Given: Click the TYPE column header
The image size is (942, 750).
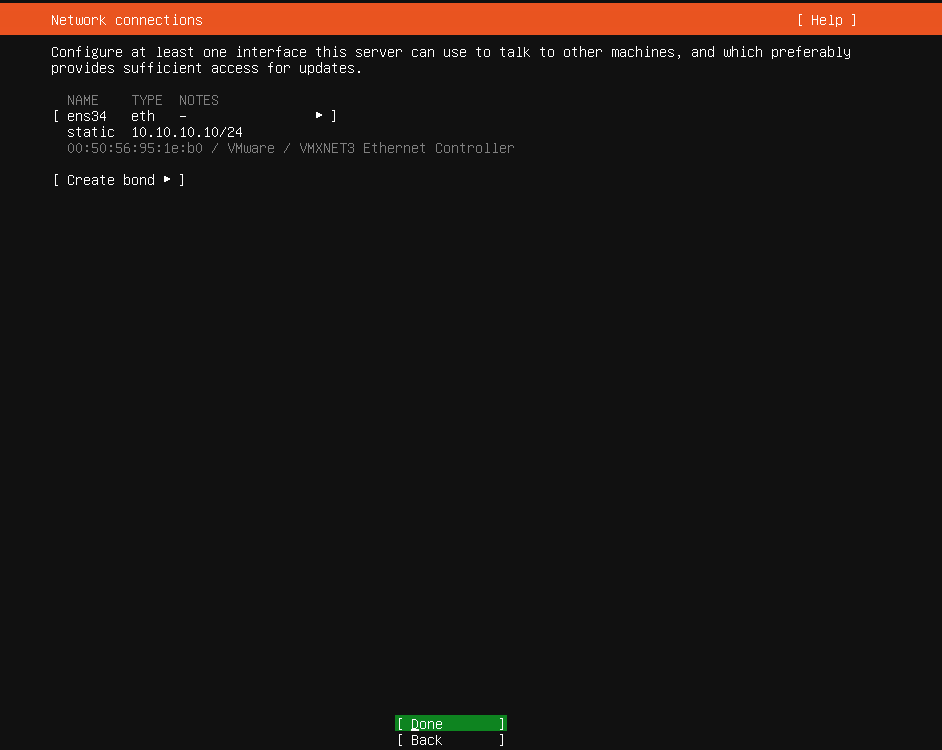Looking at the screenshot, I should click(146, 100).
